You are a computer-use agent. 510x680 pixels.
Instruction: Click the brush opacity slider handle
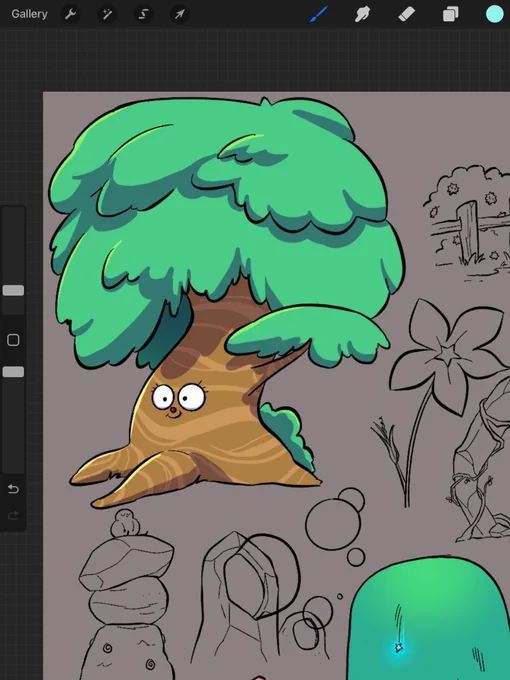tap(13, 372)
